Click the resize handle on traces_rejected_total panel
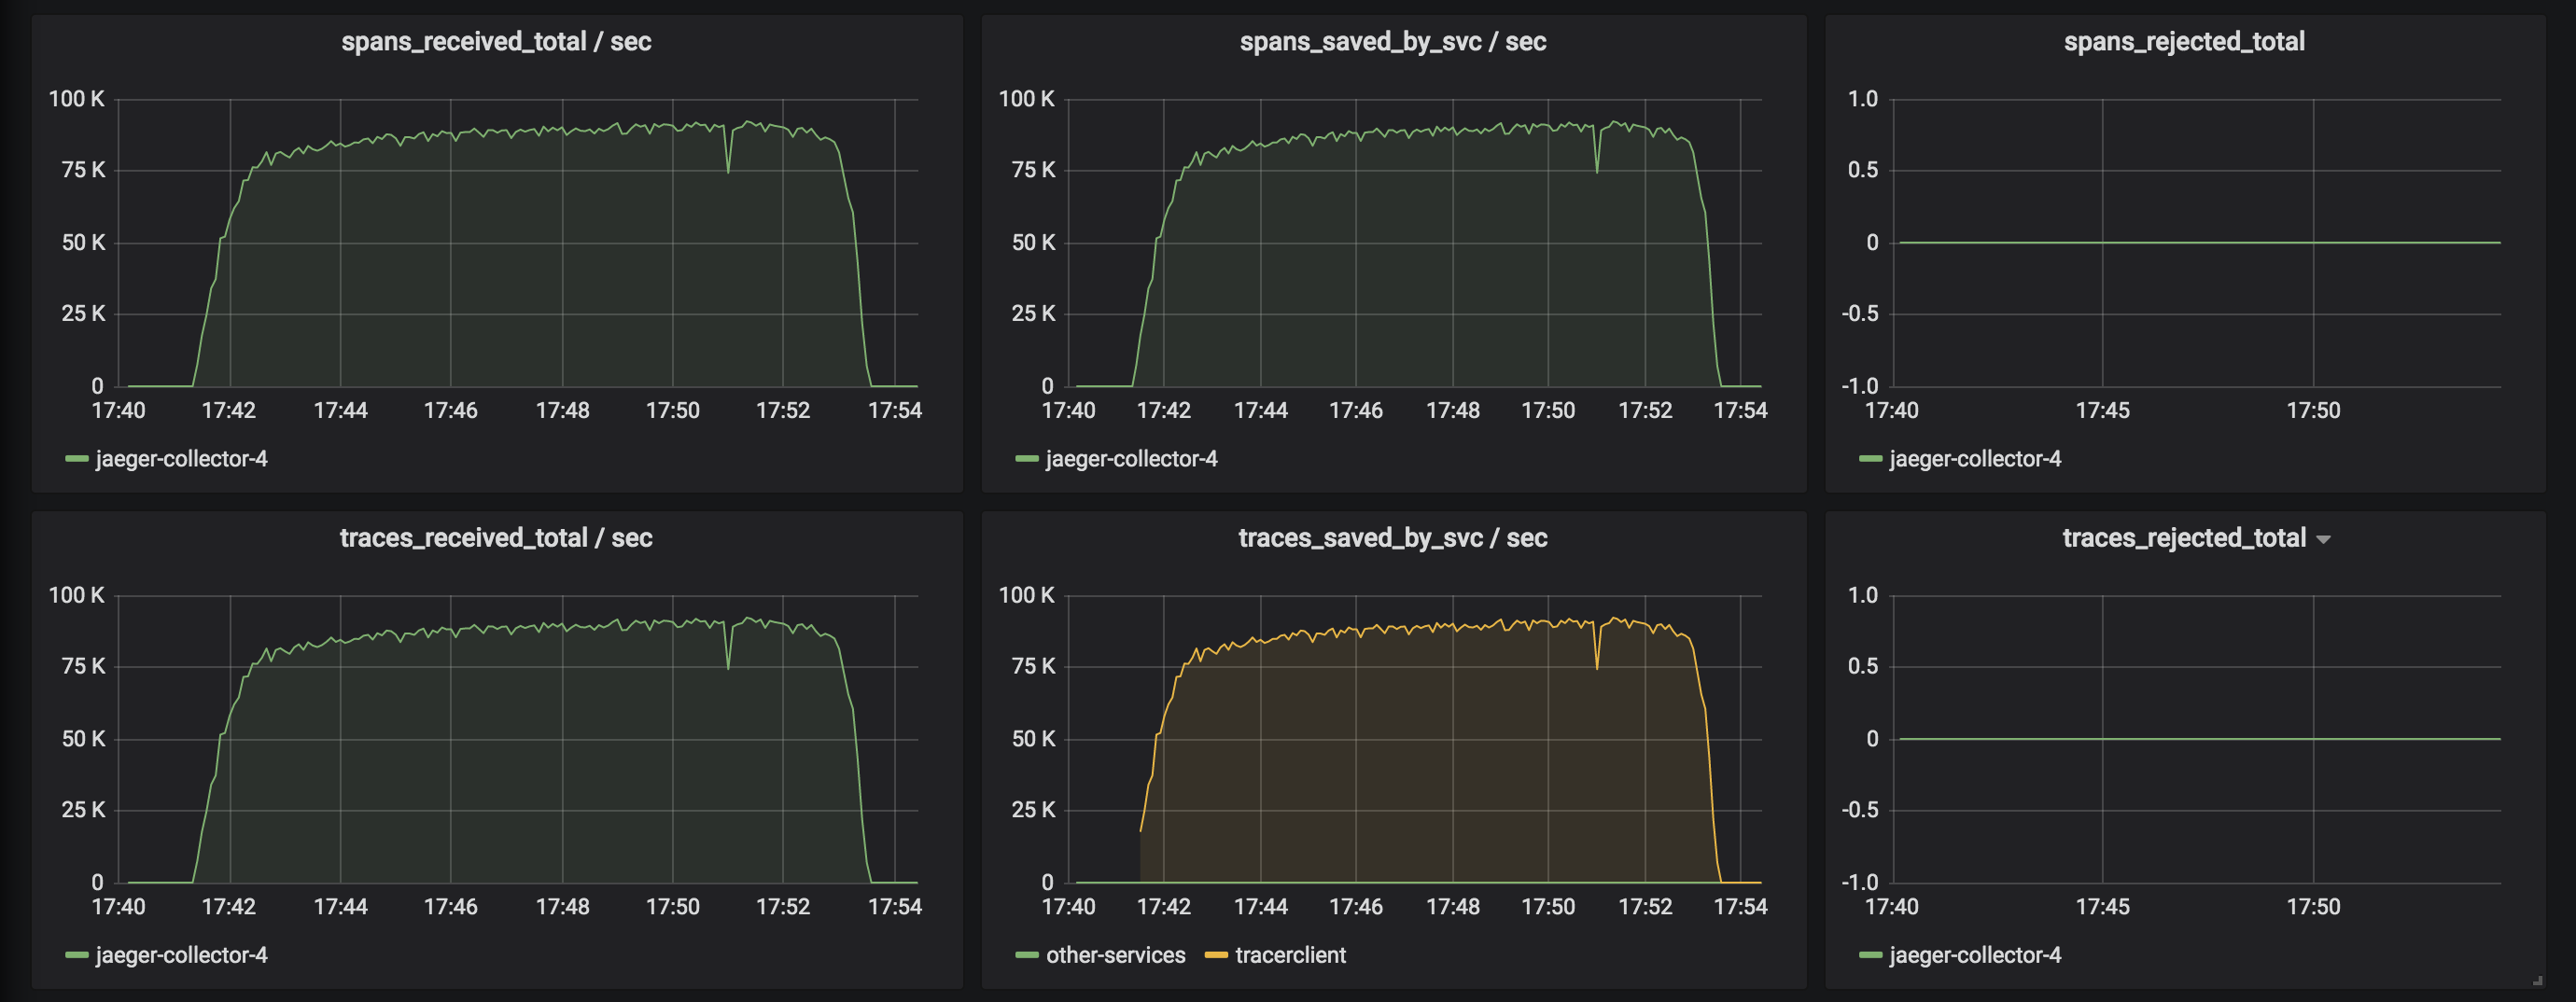The width and height of the screenshot is (2576, 1002). click(2538, 981)
